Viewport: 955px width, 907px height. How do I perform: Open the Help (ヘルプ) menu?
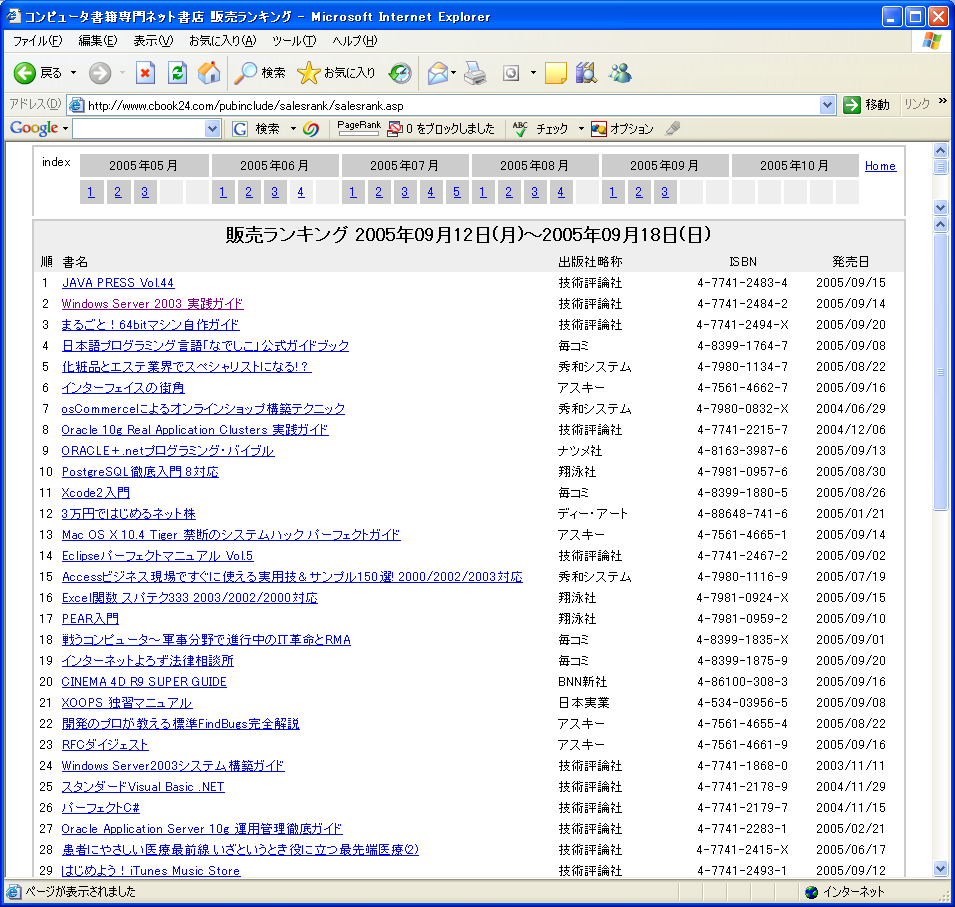coord(354,41)
